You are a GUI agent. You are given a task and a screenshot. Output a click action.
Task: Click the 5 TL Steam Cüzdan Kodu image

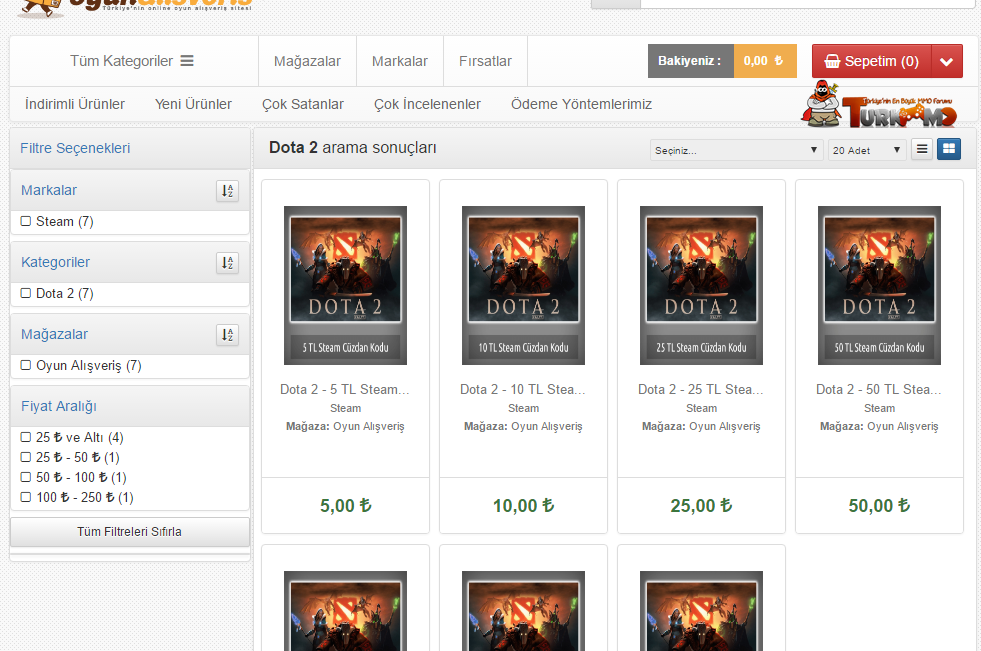tap(345, 285)
